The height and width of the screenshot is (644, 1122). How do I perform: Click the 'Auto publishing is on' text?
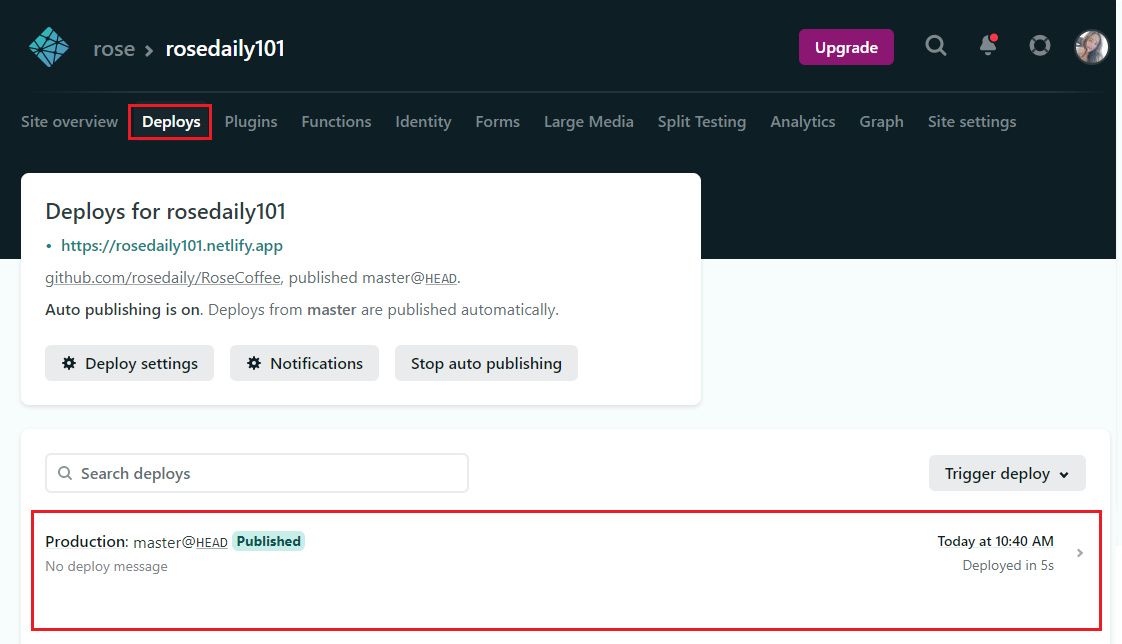coord(124,310)
